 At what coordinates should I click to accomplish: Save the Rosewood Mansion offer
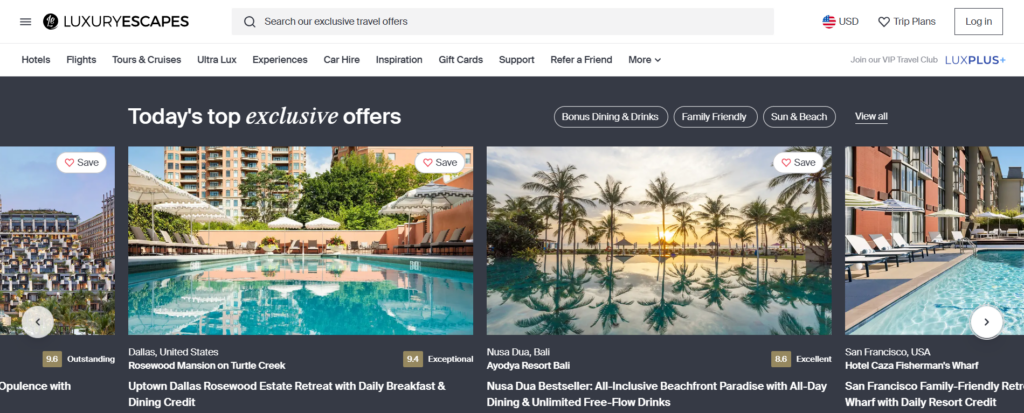tap(440, 163)
